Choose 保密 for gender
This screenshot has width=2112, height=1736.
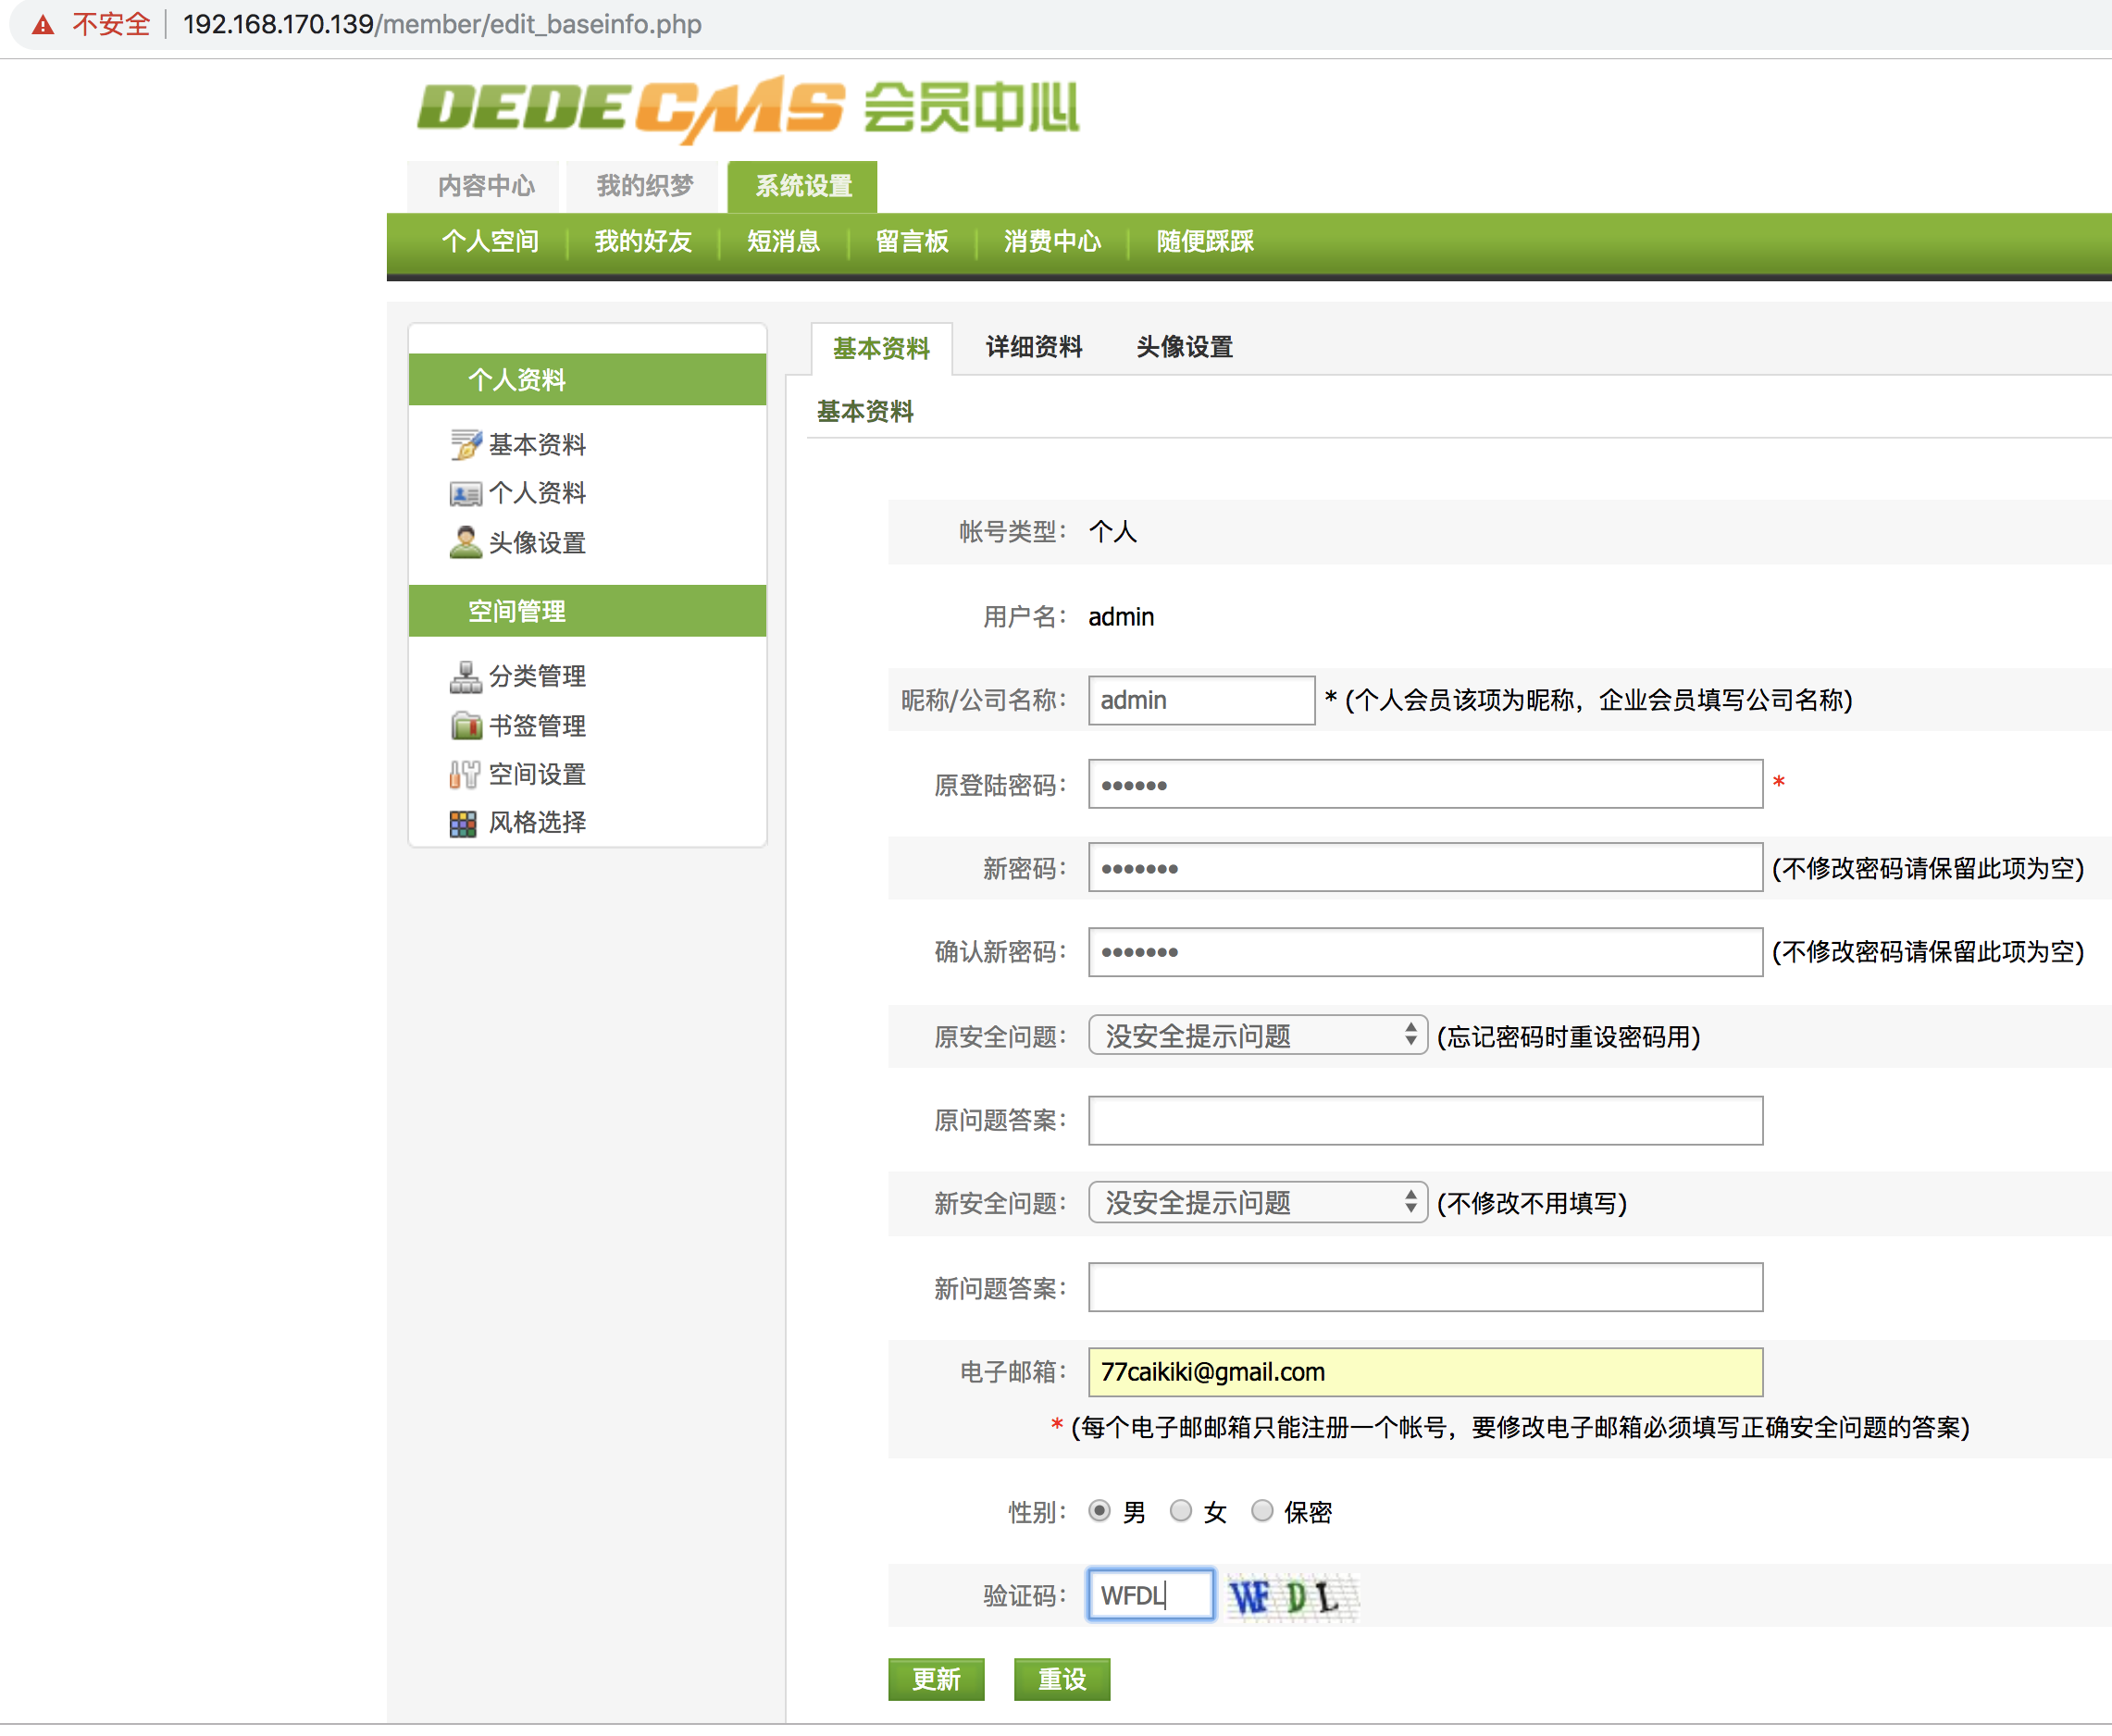[1262, 1511]
